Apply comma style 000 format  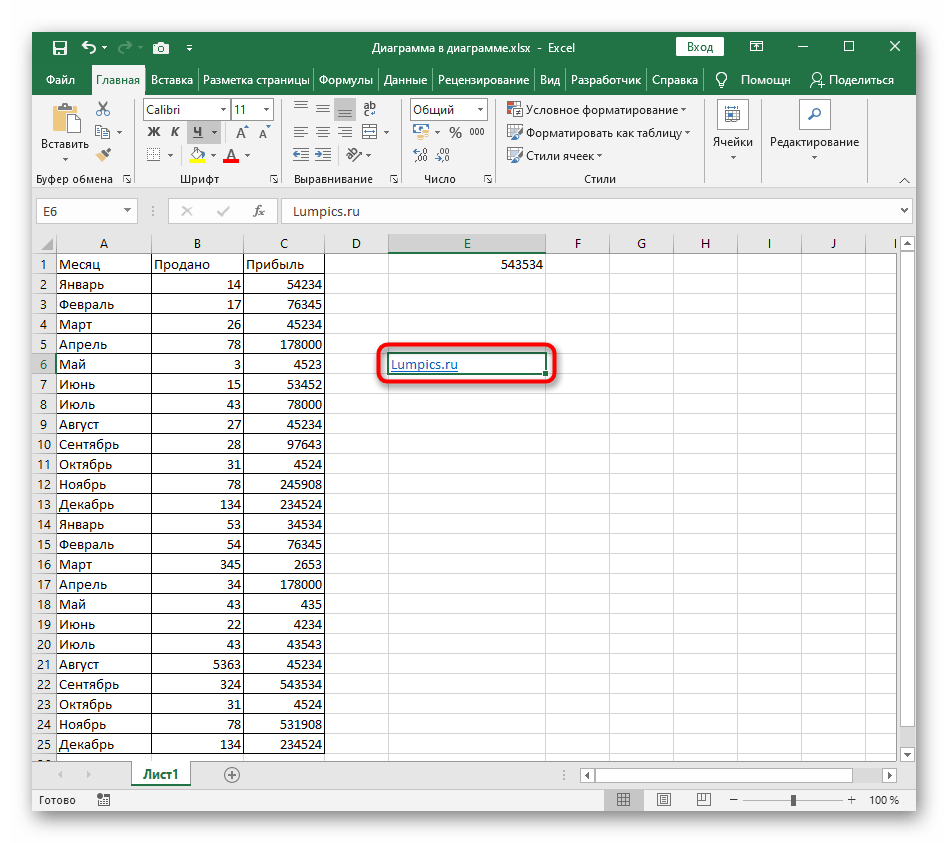pyautogui.click(x=477, y=132)
